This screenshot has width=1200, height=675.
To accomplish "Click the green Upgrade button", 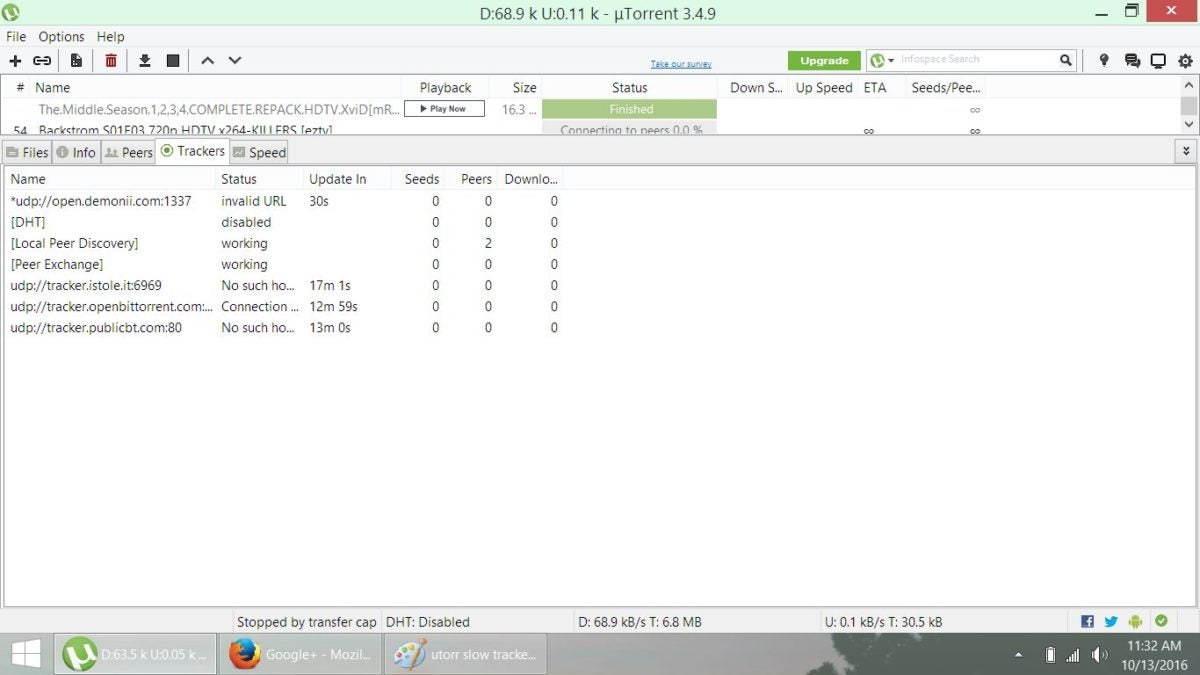I will pos(824,61).
